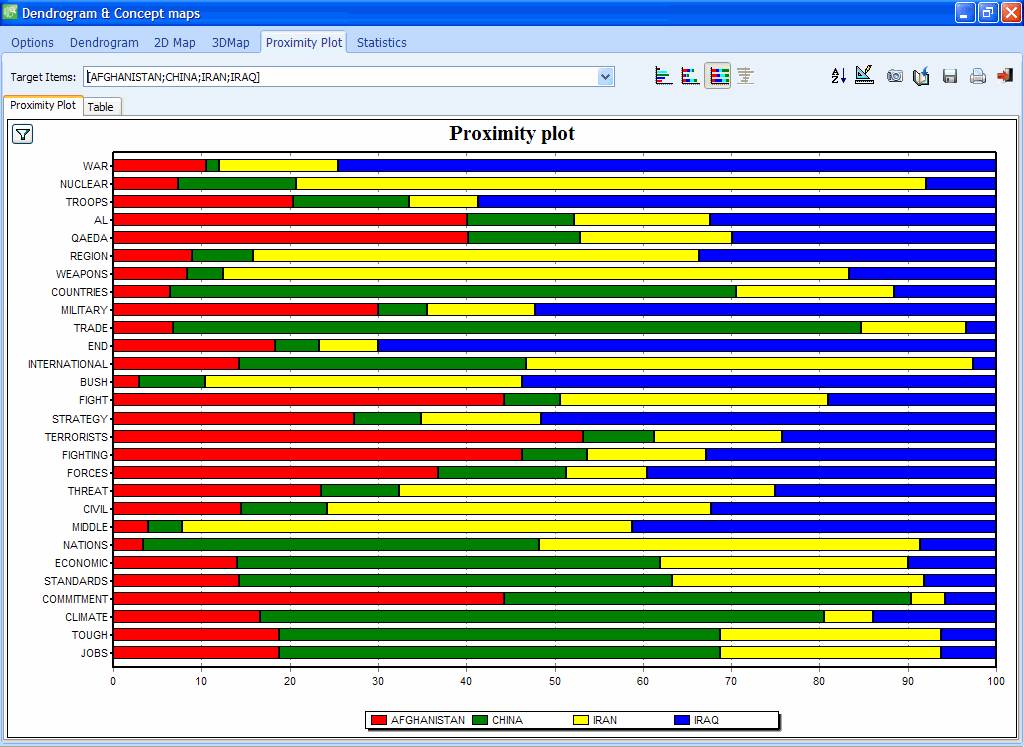
Task: Print the proximity plot
Action: [978, 76]
